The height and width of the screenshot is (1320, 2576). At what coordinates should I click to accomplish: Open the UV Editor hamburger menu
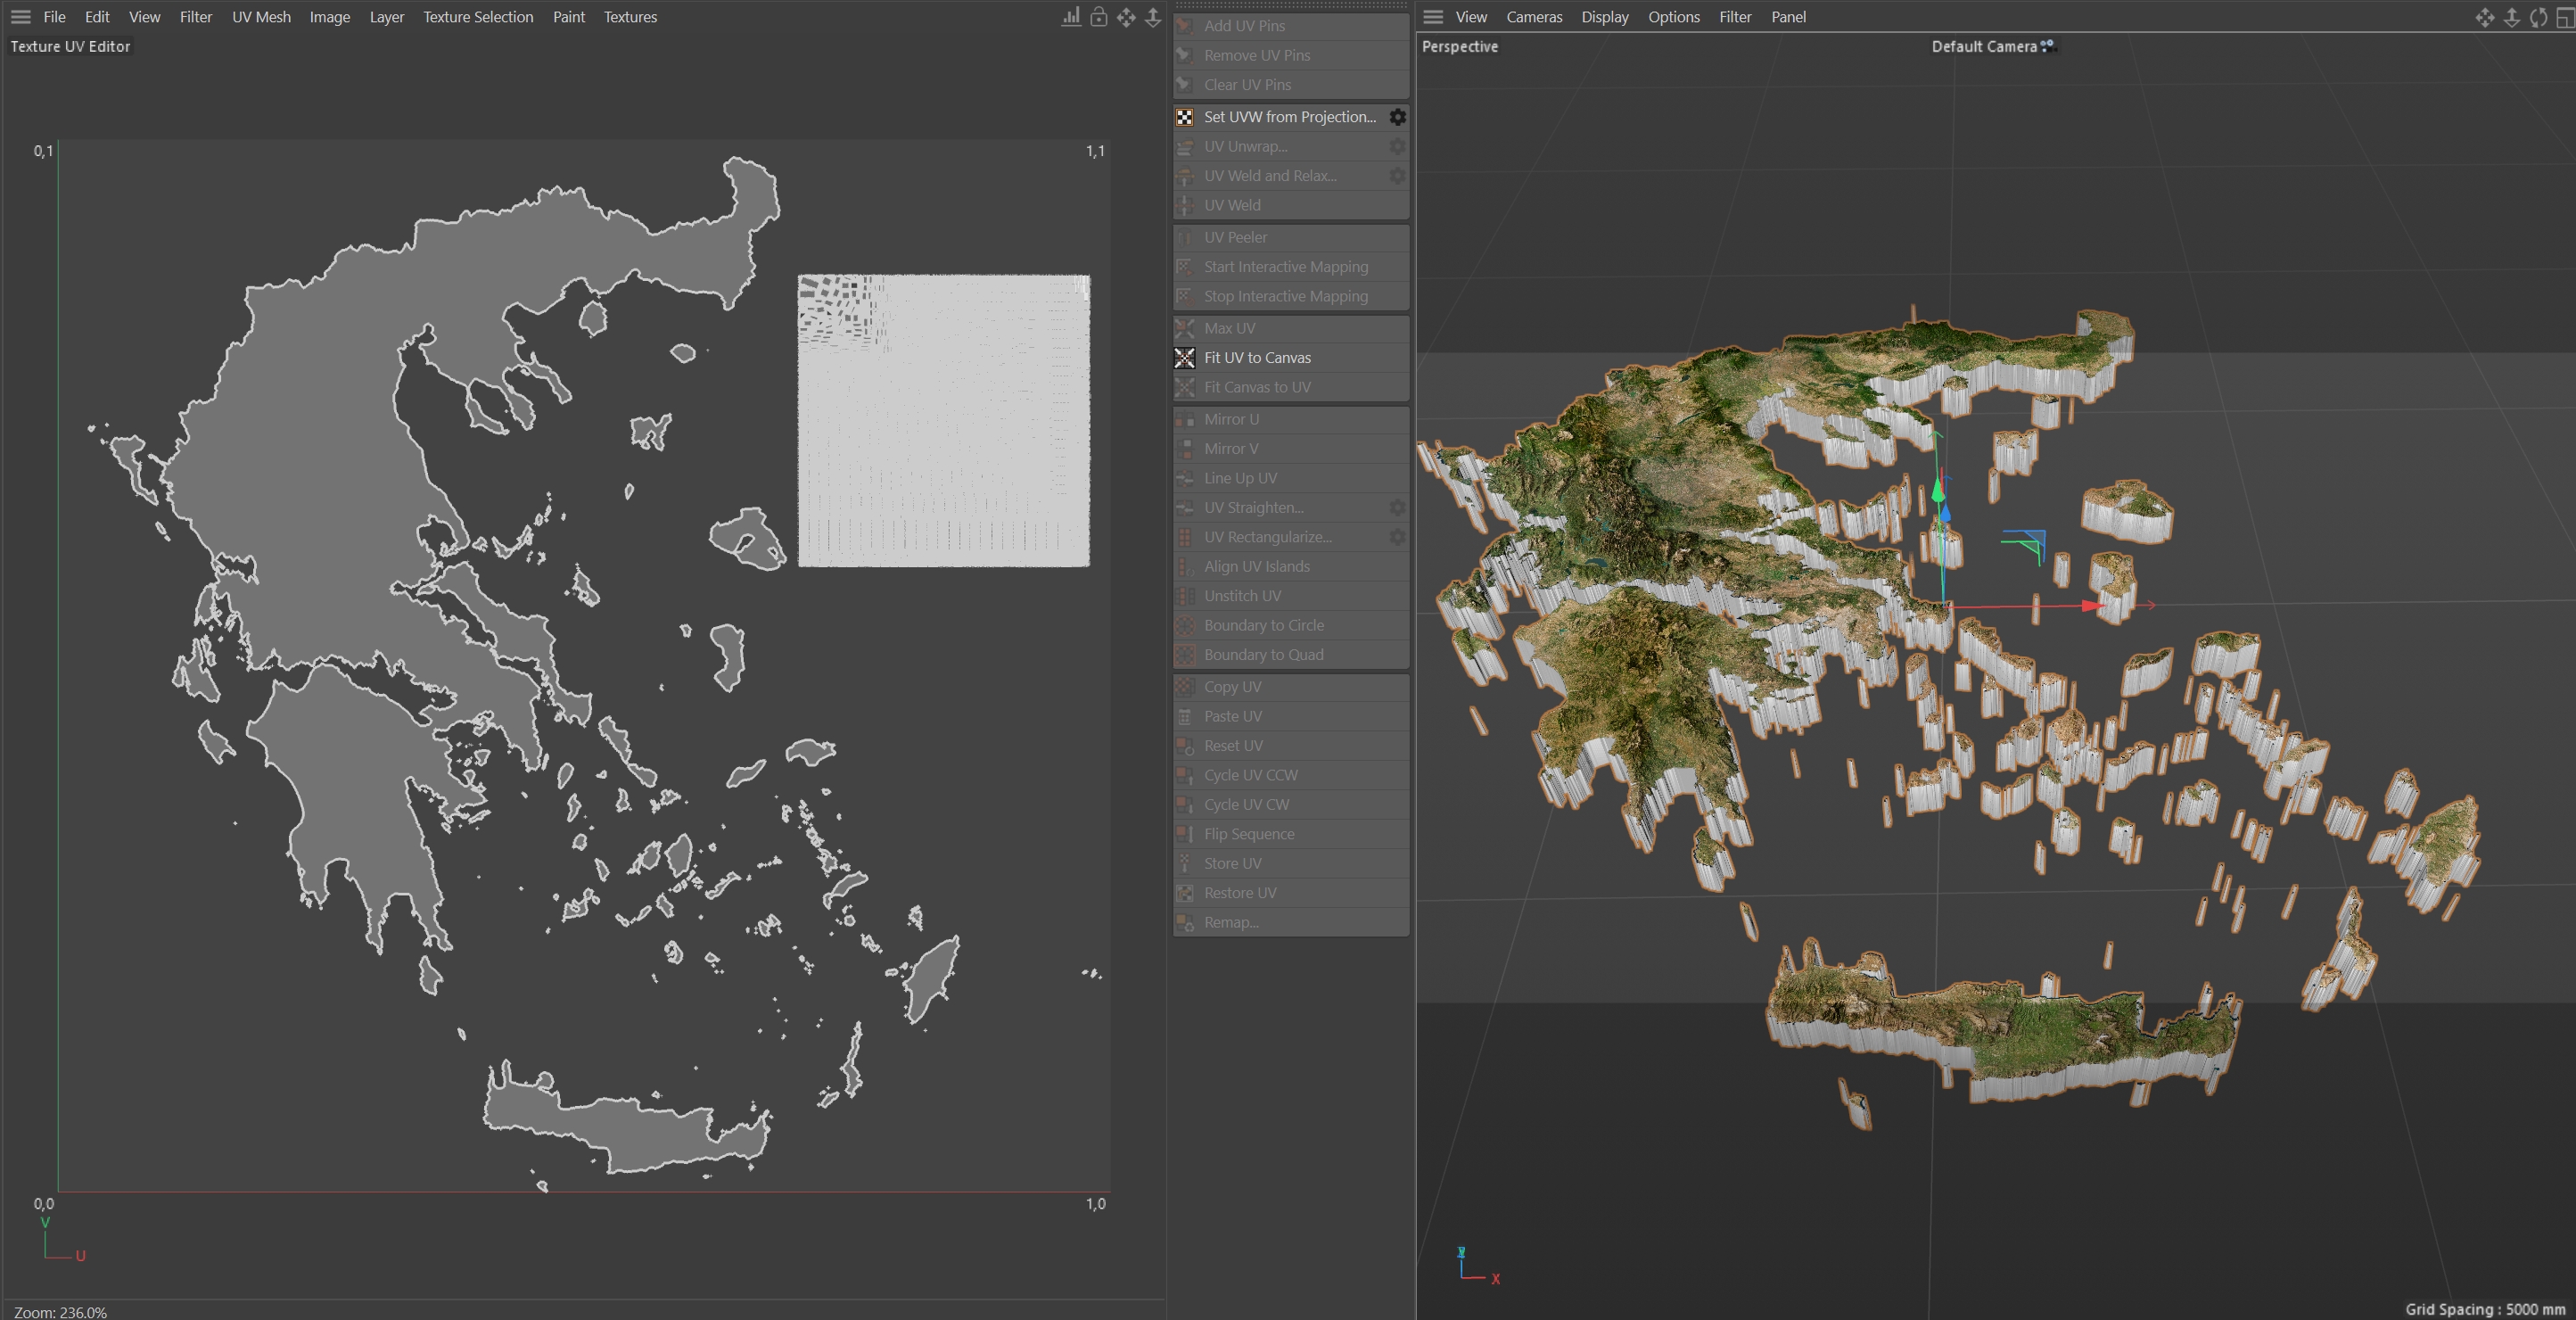click(20, 17)
